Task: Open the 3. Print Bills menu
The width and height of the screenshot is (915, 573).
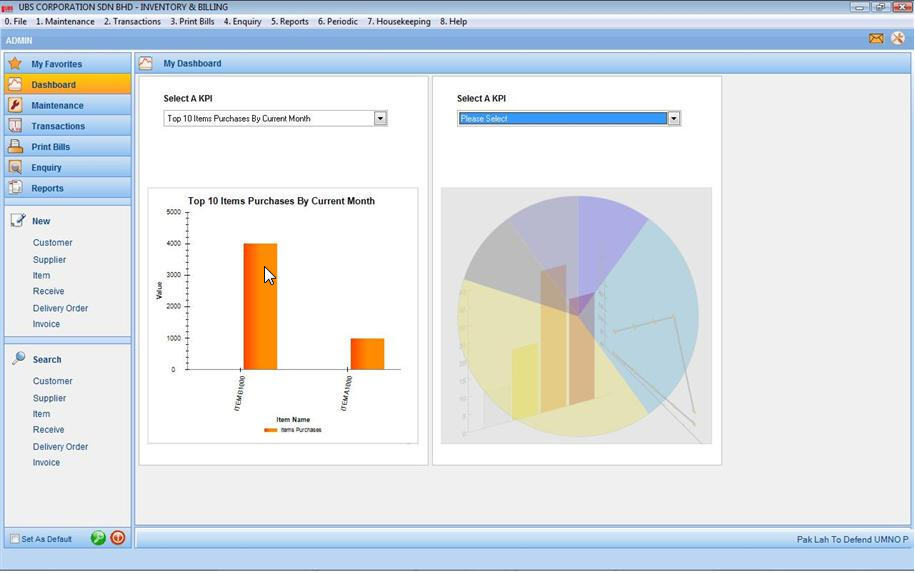Action: pos(192,22)
